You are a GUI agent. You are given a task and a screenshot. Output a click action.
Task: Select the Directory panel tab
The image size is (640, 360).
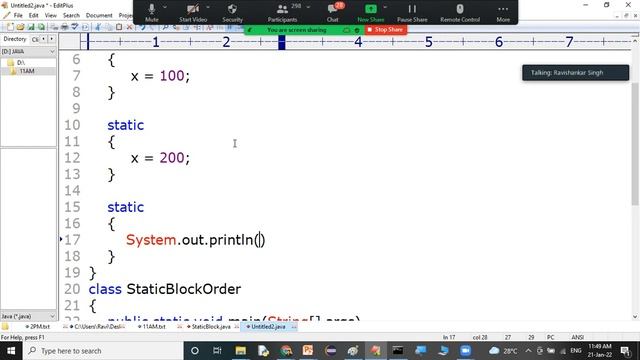[x=15, y=39]
